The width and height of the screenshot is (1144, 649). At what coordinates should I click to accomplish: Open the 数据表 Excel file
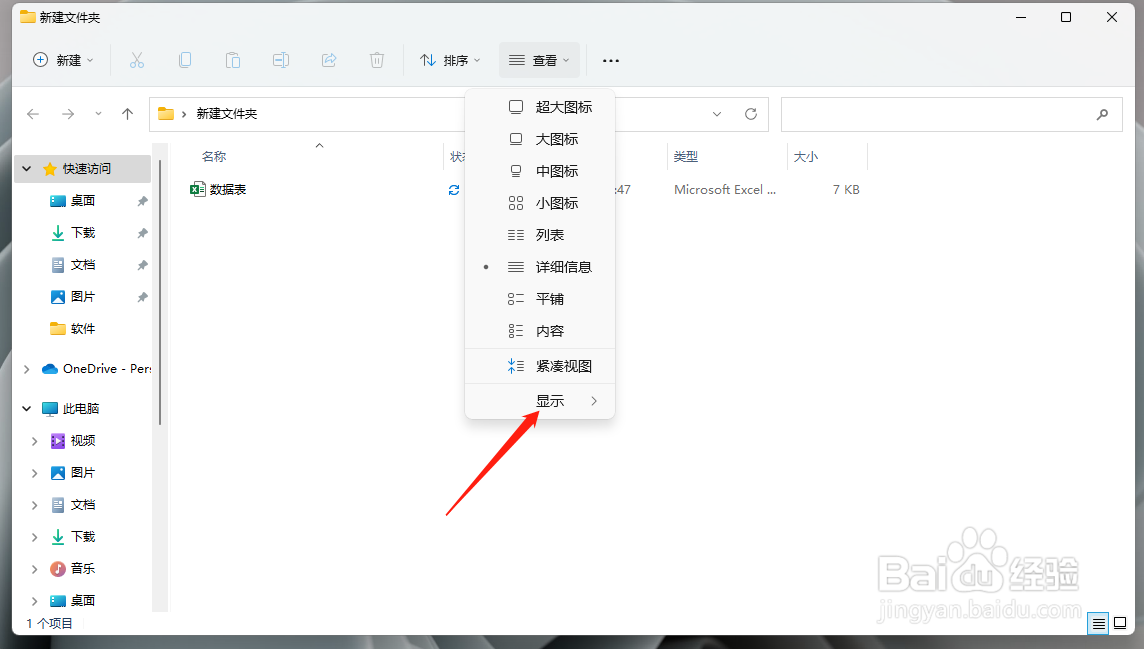click(x=228, y=189)
